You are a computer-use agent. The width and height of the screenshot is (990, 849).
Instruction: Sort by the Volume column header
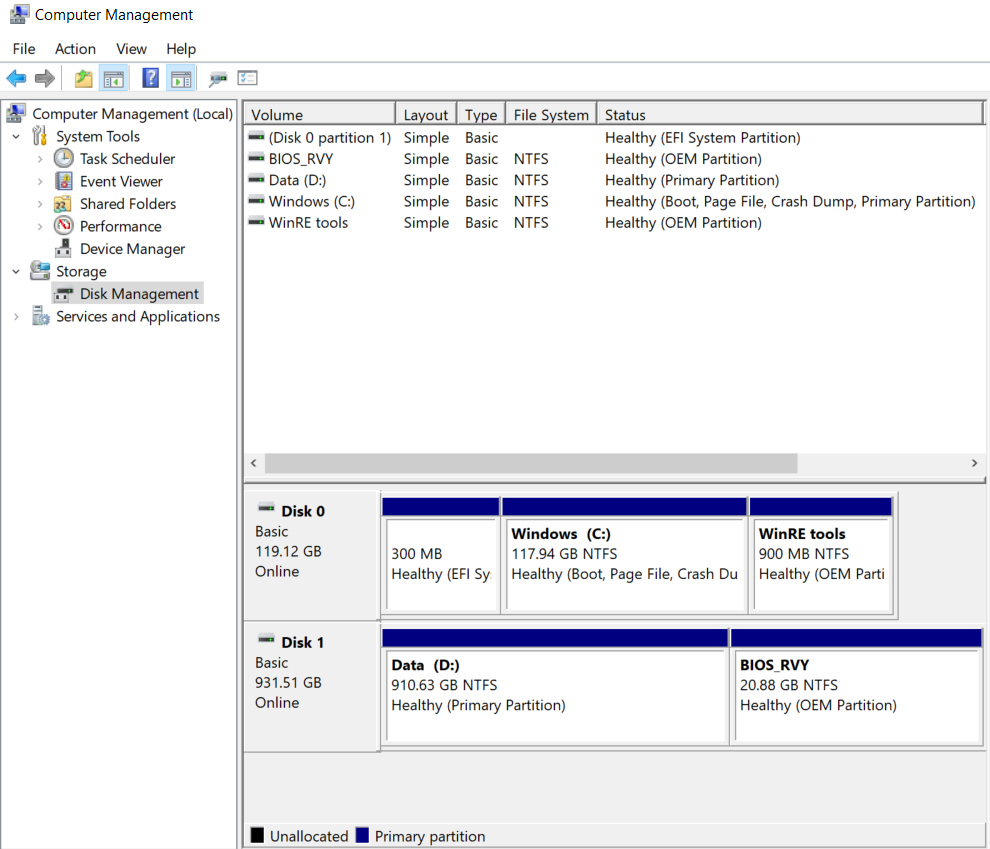(x=320, y=114)
